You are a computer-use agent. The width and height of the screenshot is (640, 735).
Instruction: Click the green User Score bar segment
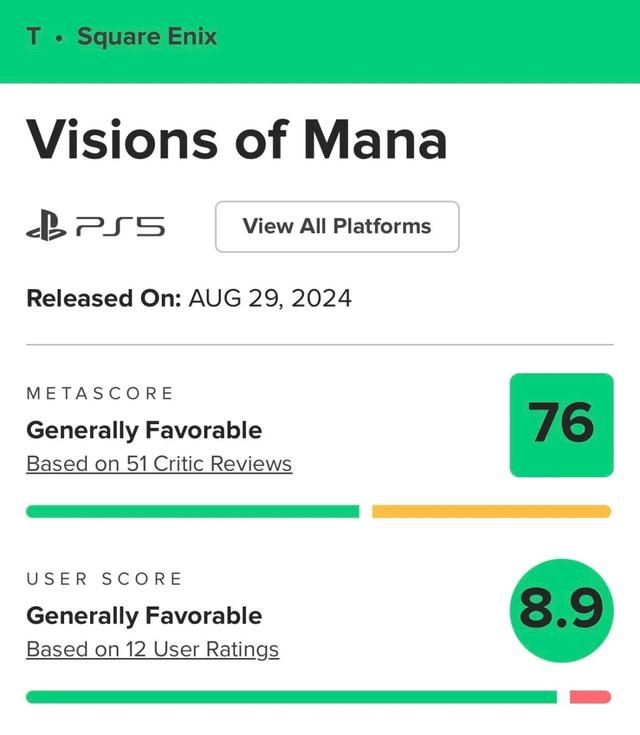[291, 697]
